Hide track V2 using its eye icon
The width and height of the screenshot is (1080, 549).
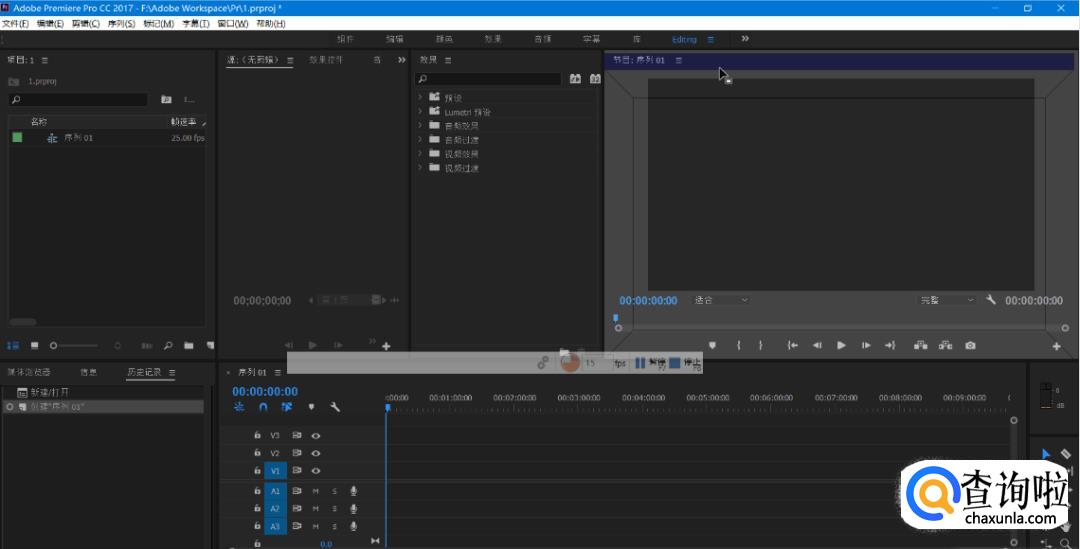tap(316, 453)
